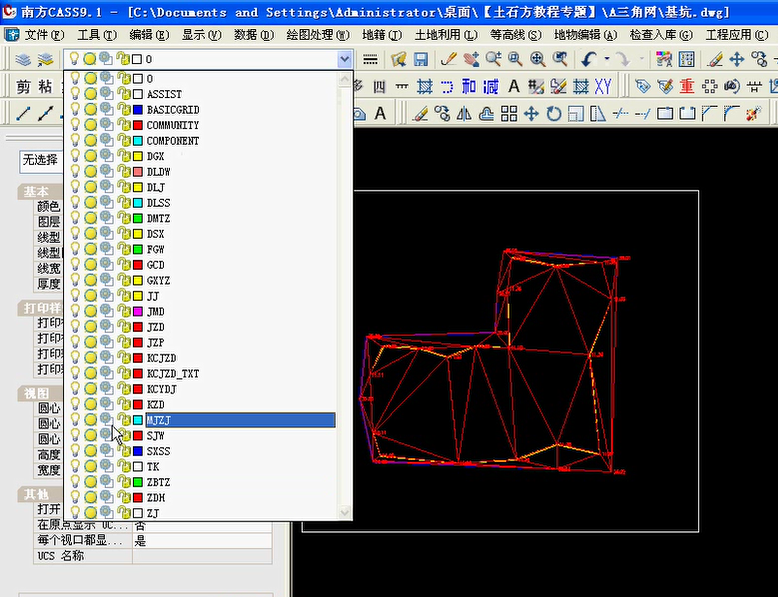The image size is (778, 597).
Task: Collapse the 视图 properties section
Action: (x=38, y=394)
